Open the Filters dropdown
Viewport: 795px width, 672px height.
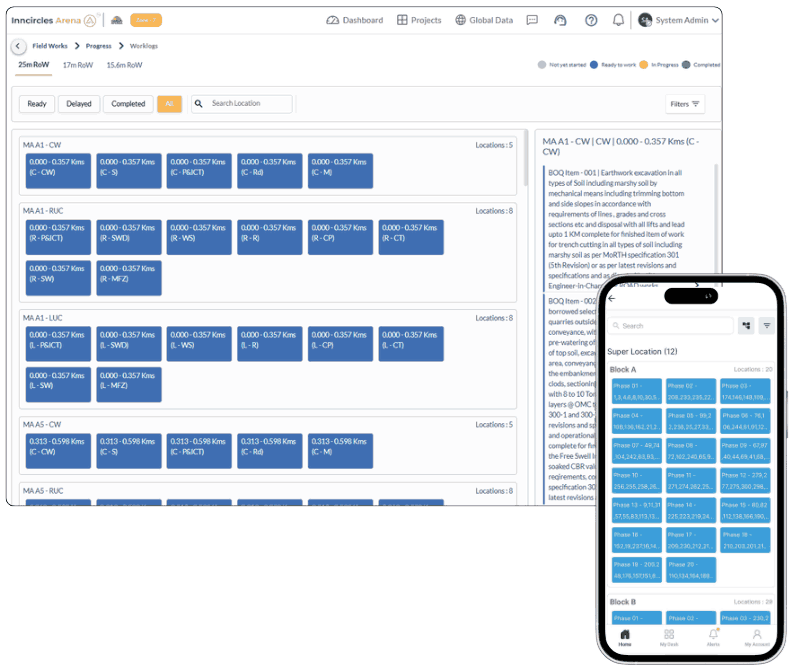(685, 104)
